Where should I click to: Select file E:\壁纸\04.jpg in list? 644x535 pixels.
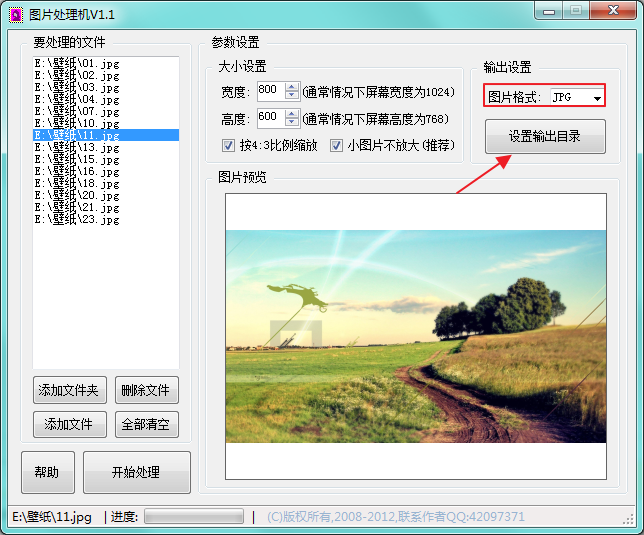click(106, 99)
